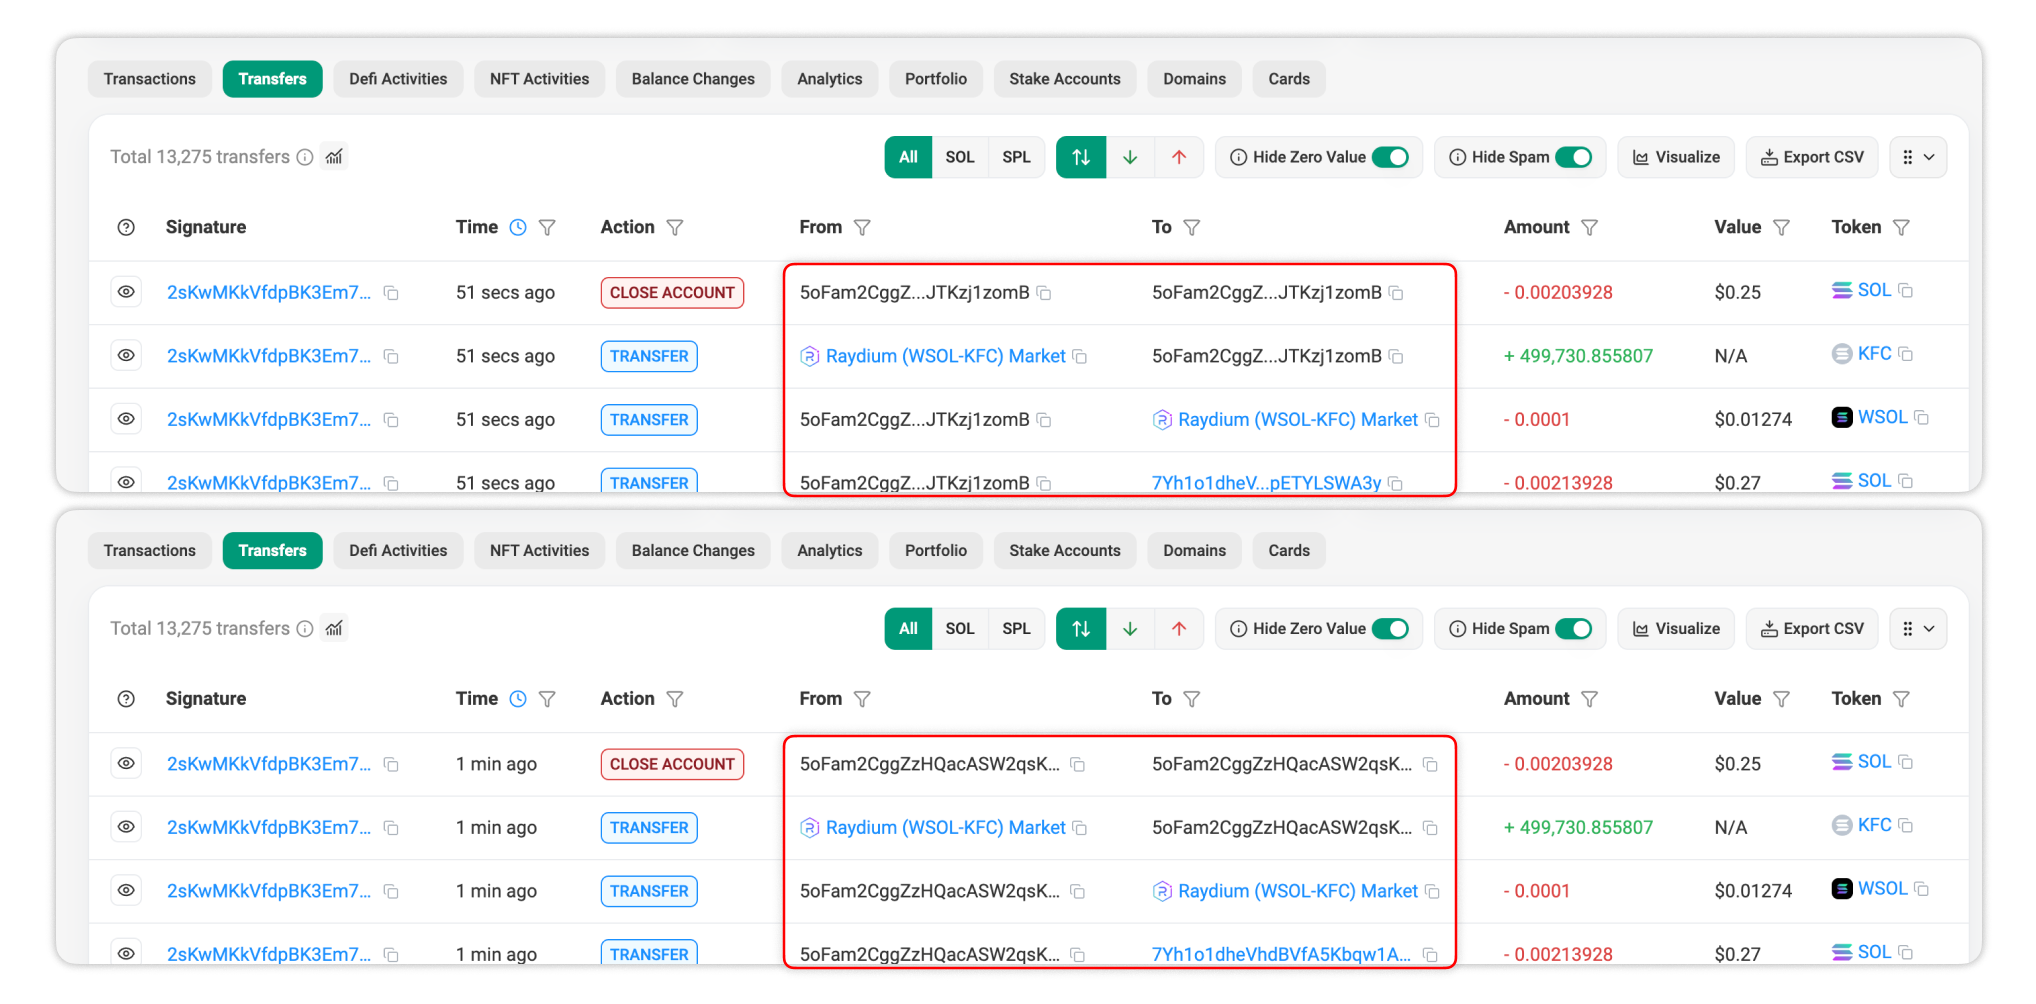Viewport: 2036px width, 1004px height.
Task: Show only incoming transfers with green down arrow, upper panel
Action: pyautogui.click(x=1130, y=157)
